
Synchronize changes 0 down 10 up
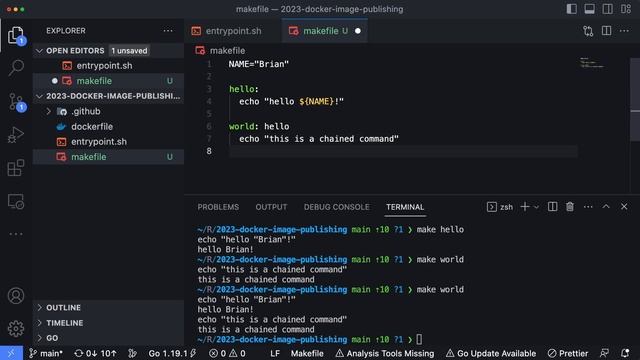96,353
